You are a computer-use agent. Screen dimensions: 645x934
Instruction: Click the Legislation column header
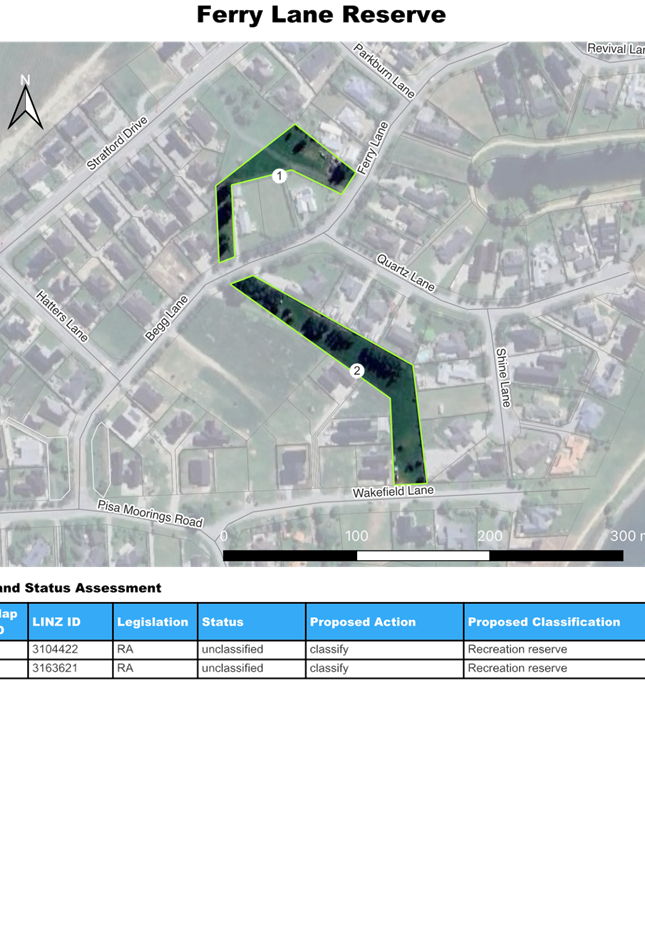tap(153, 622)
